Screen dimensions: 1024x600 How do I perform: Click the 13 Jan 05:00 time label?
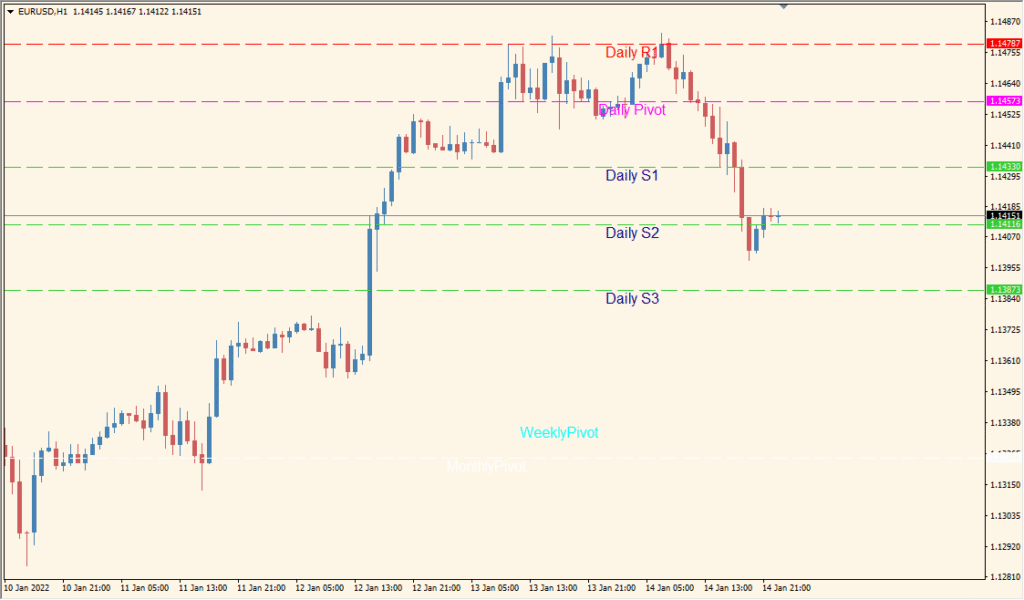click(x=494, y=588)
